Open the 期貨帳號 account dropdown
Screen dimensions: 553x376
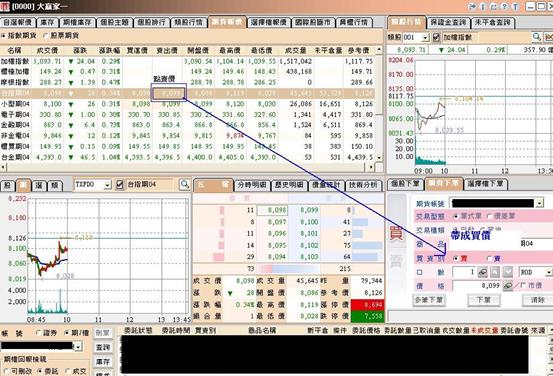pyautogui.click(x=539, y=203)
